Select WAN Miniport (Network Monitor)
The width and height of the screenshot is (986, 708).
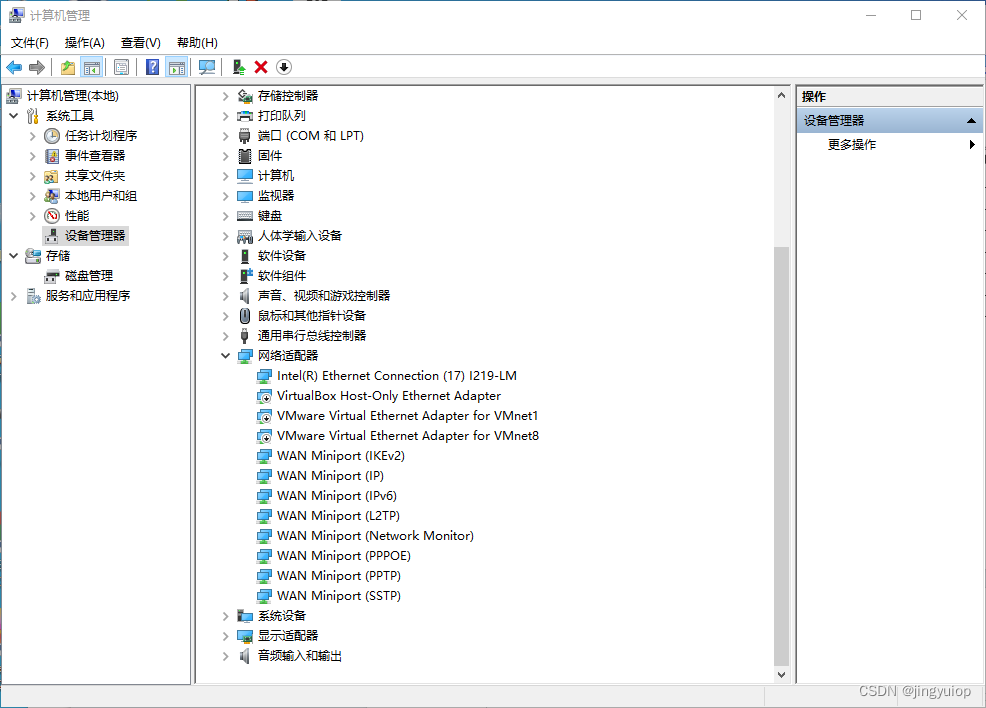(x=375, y=536)
